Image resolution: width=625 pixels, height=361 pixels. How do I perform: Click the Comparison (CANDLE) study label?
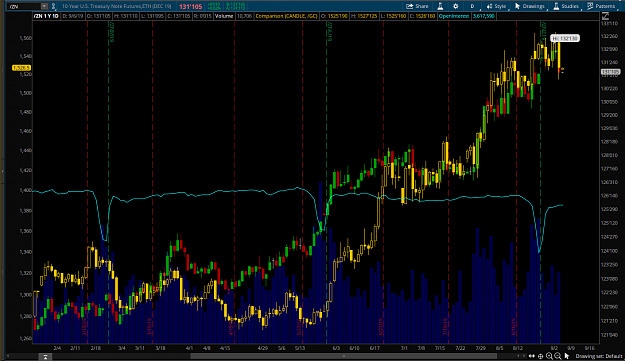click(287, 16)
